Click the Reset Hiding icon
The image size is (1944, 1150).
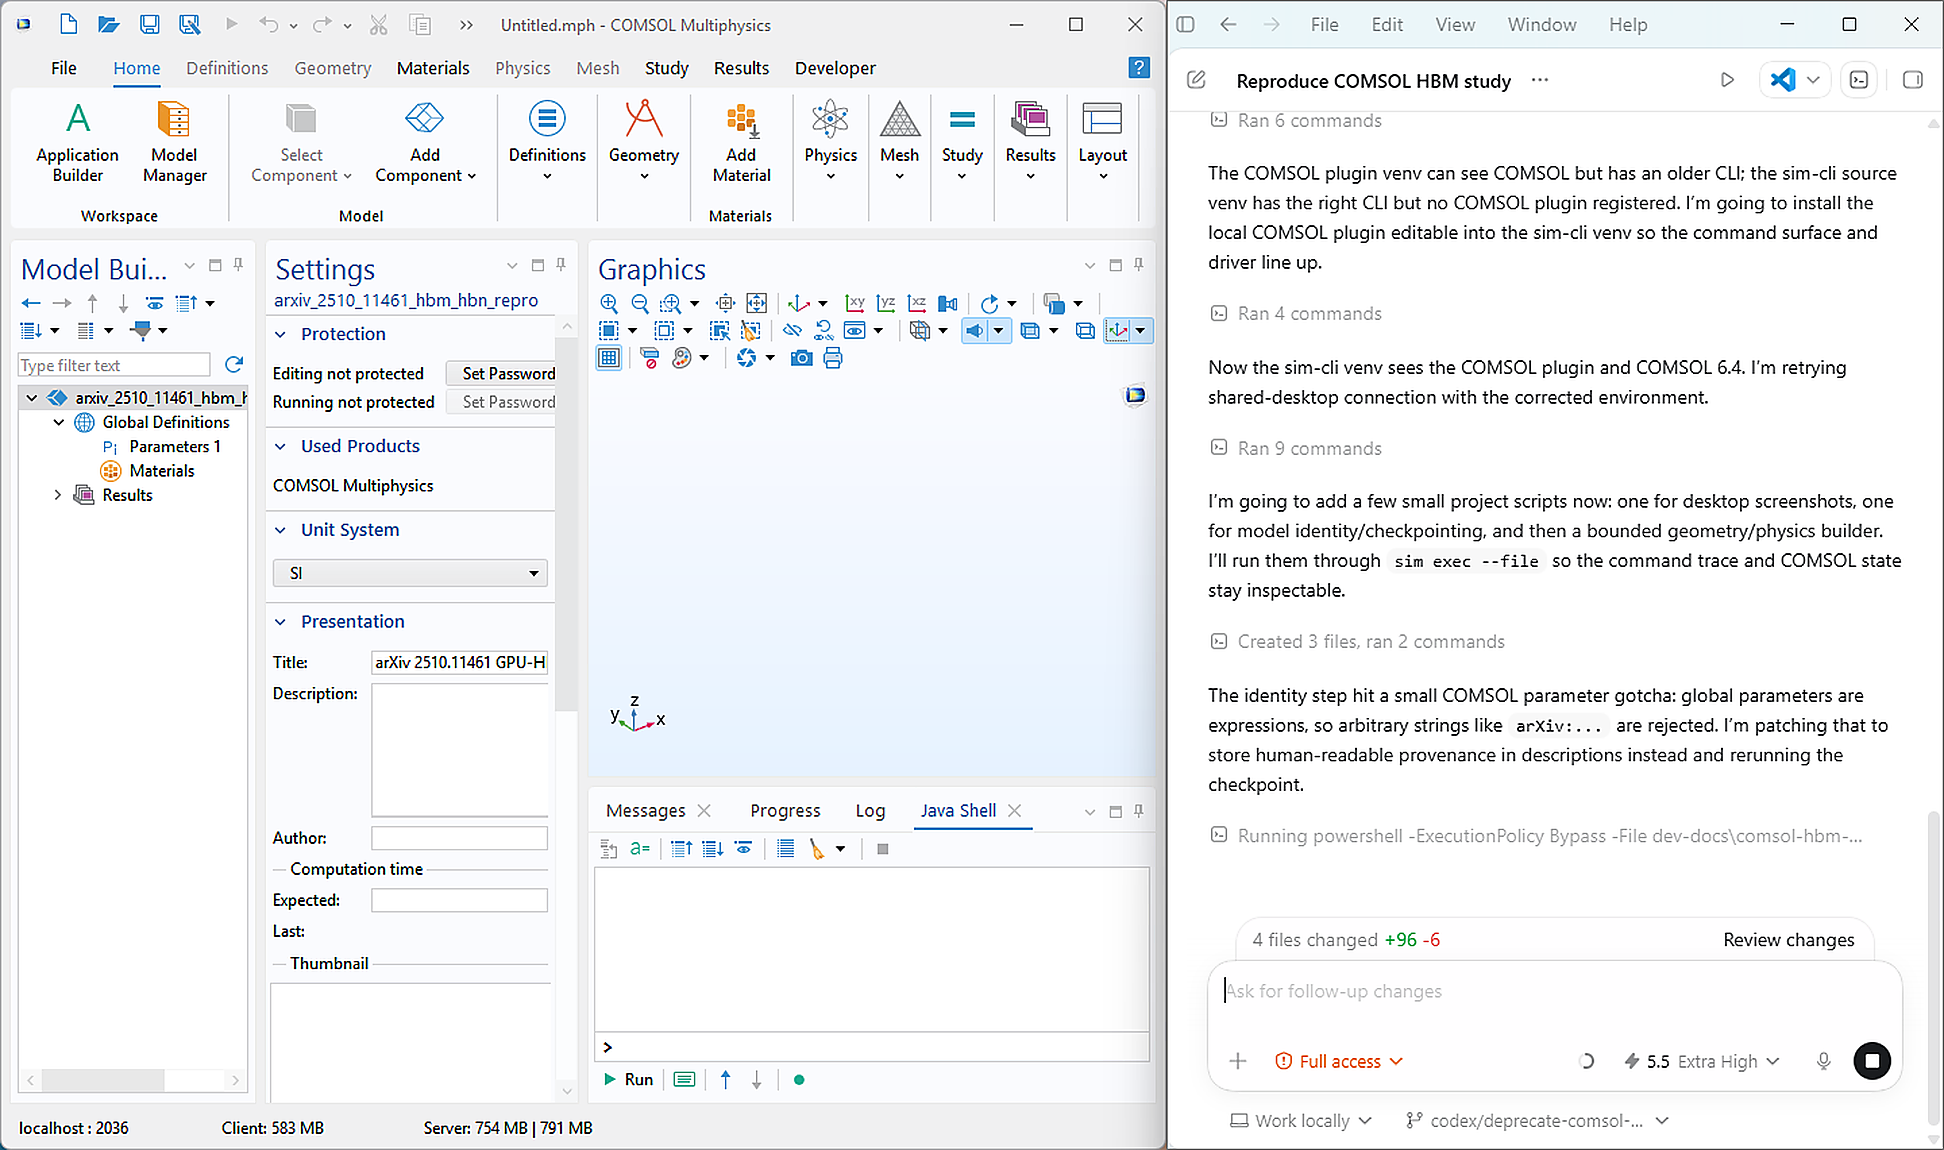click(823, 330)
